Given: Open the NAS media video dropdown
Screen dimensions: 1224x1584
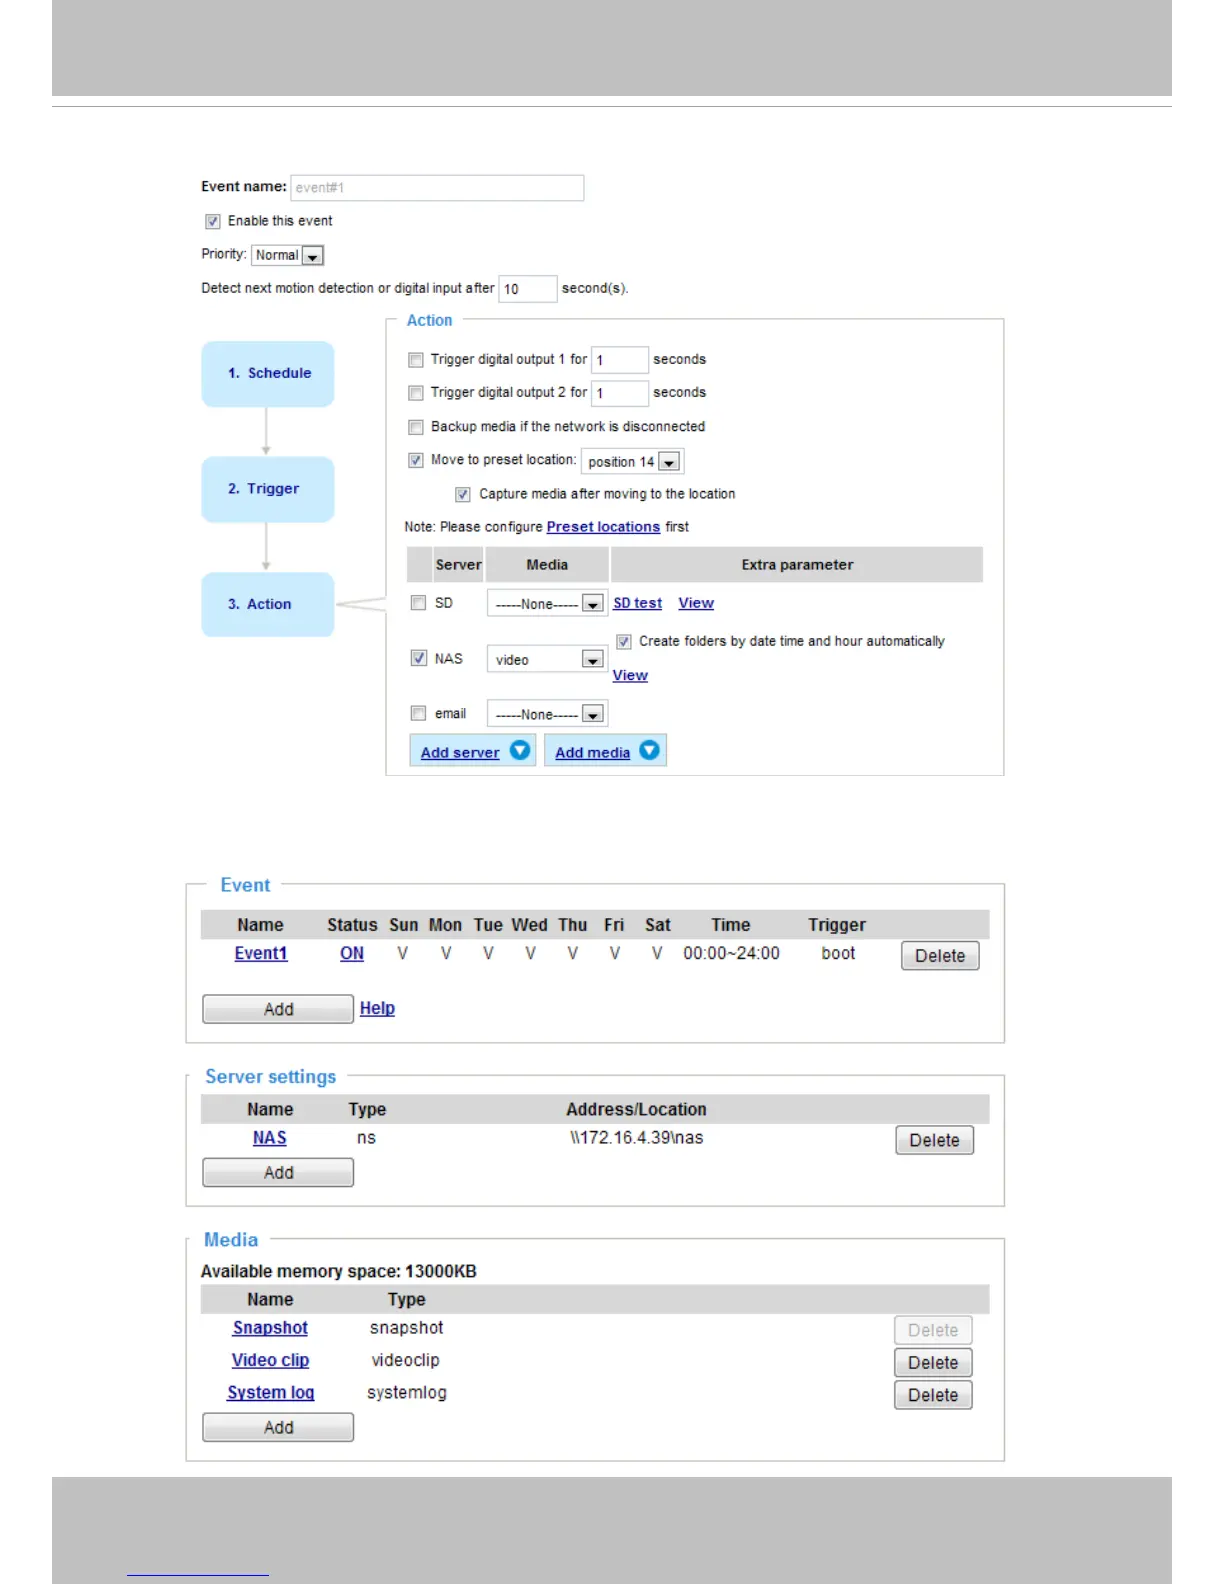Looking at the screenshot, I should point(548,659).
